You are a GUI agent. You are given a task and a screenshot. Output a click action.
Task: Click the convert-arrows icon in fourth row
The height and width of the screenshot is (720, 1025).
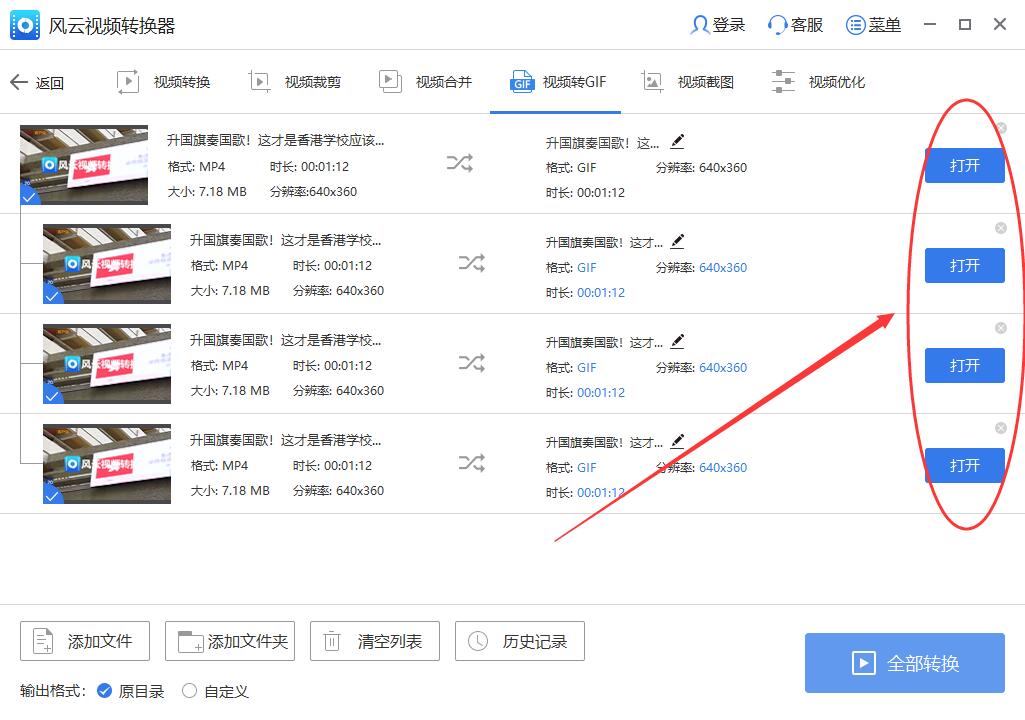pyautogui.click(x=471, y=462)
